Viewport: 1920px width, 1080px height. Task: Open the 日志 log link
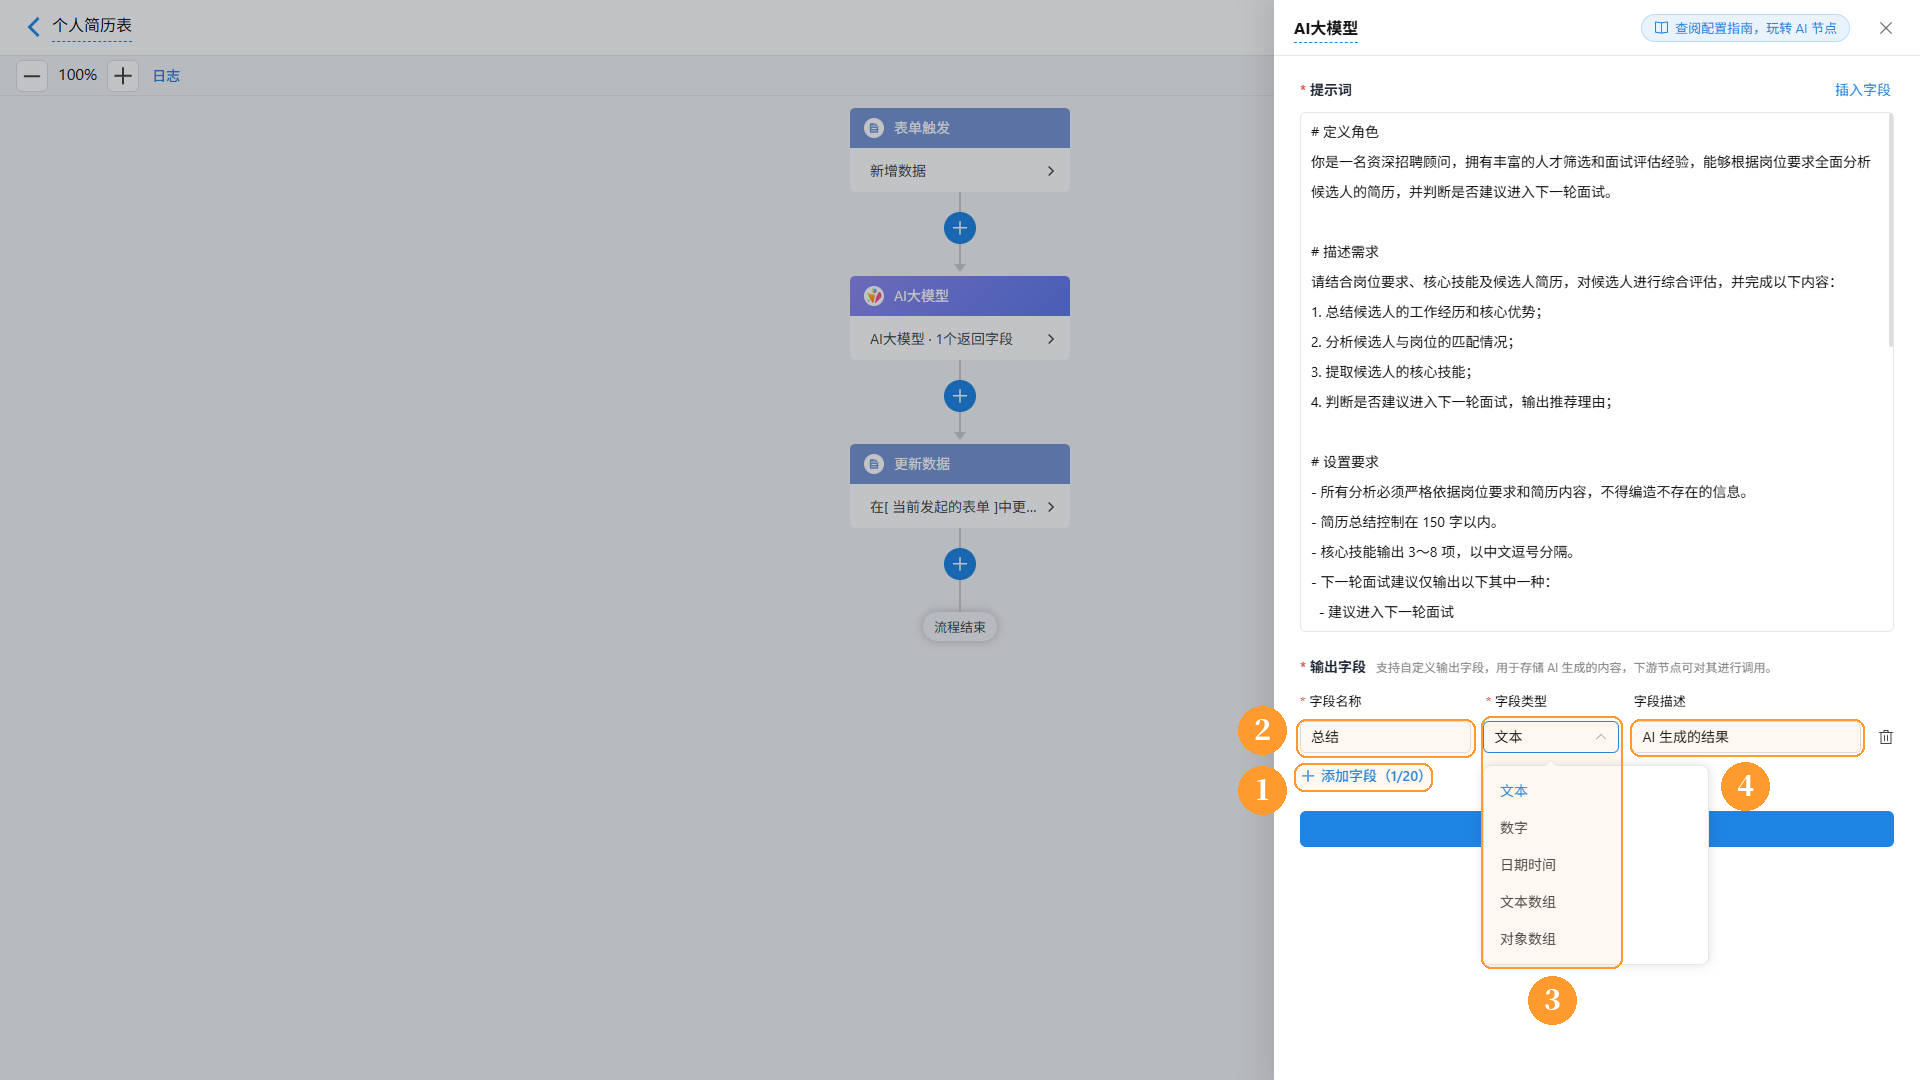pos(166,76)
